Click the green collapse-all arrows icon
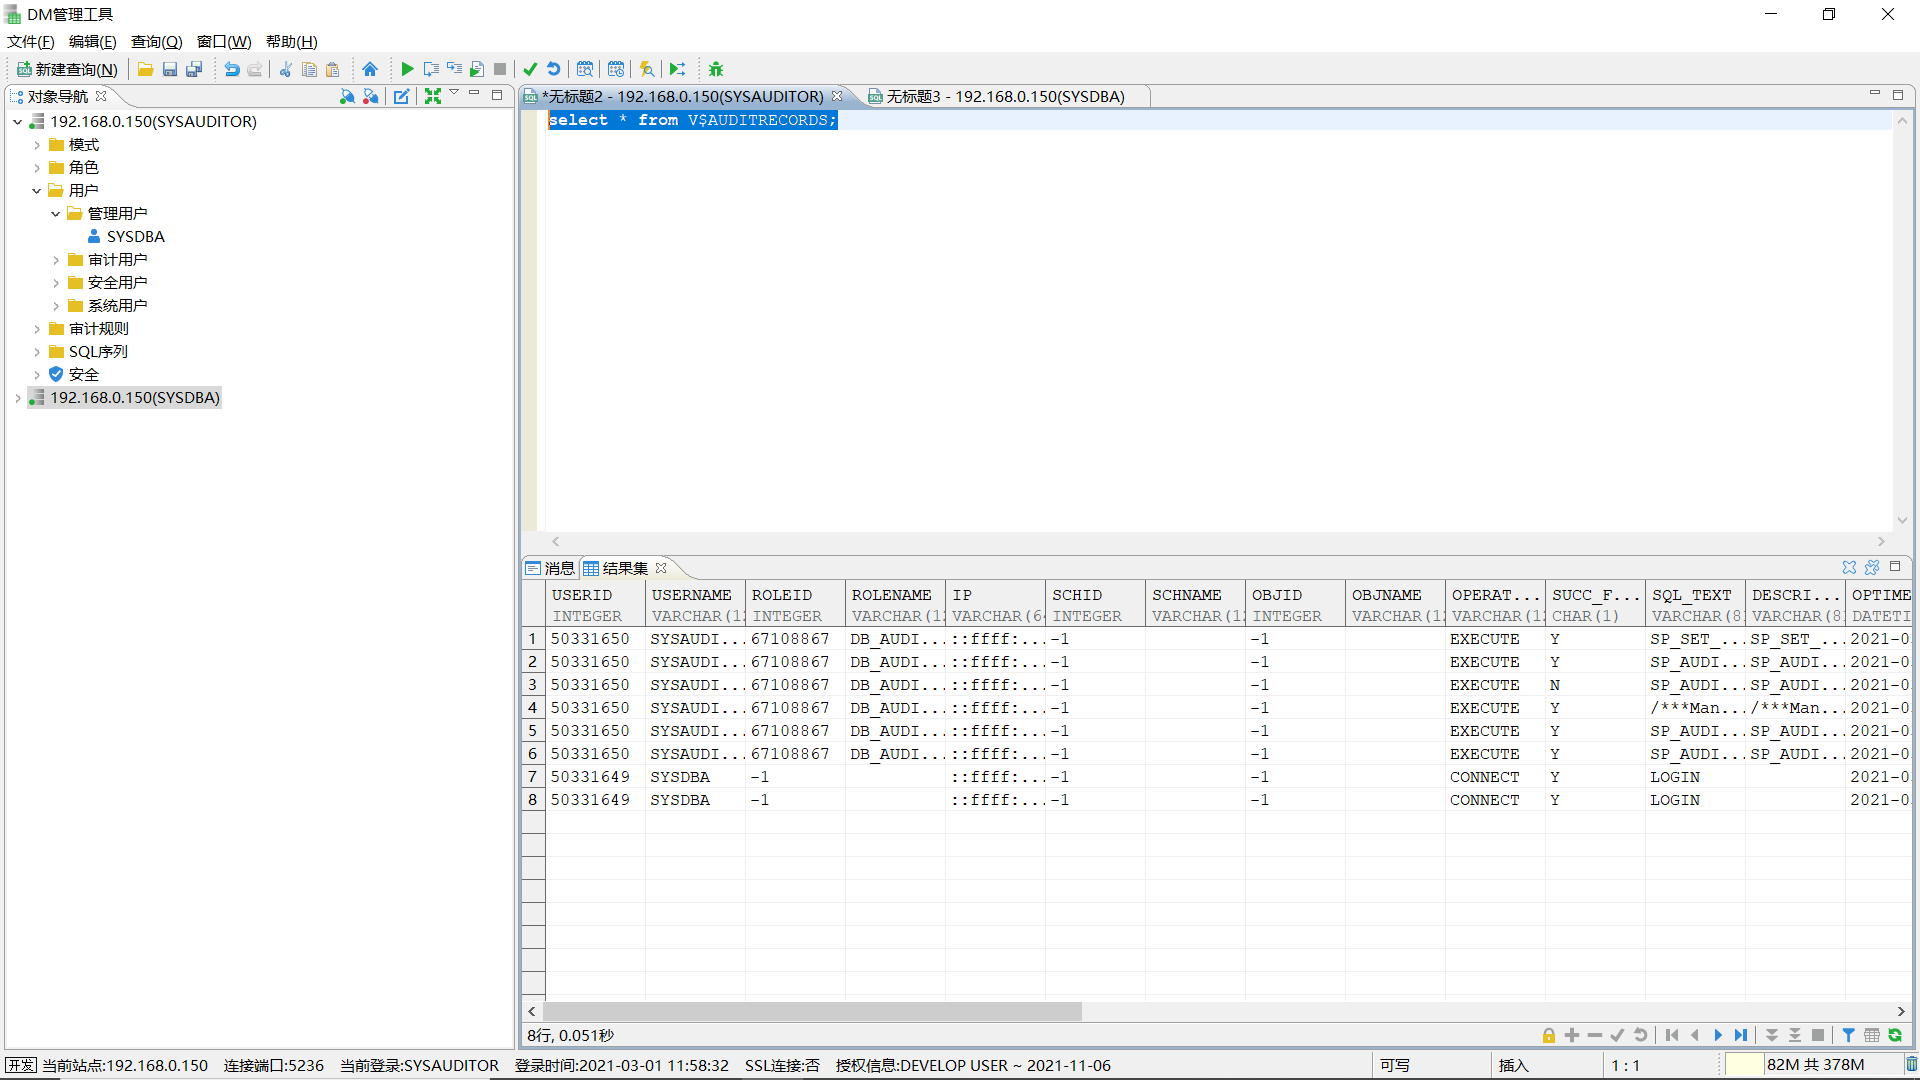The width and height of the screenshot is (1920, 1080). pyautogui.click(x=433, y=96)
